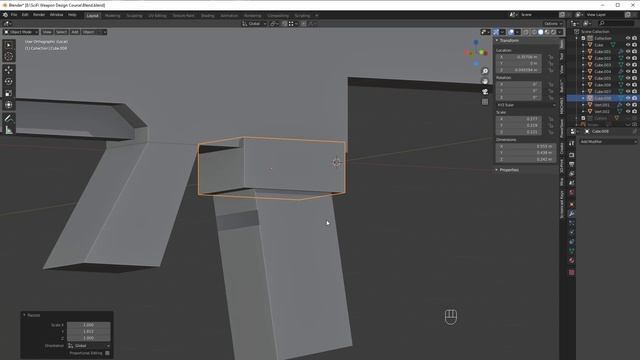
Task: Open the View Layer properties tab icon
Action: [x=572, y=174]
